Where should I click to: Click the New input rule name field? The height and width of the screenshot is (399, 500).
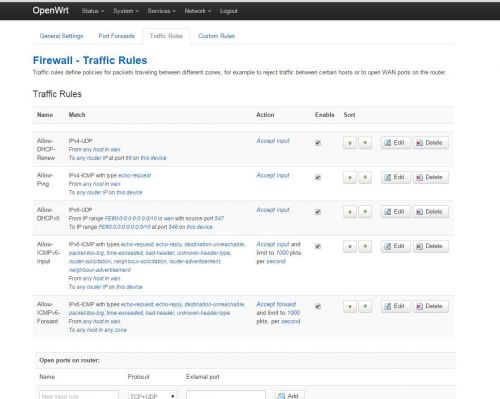79,396
